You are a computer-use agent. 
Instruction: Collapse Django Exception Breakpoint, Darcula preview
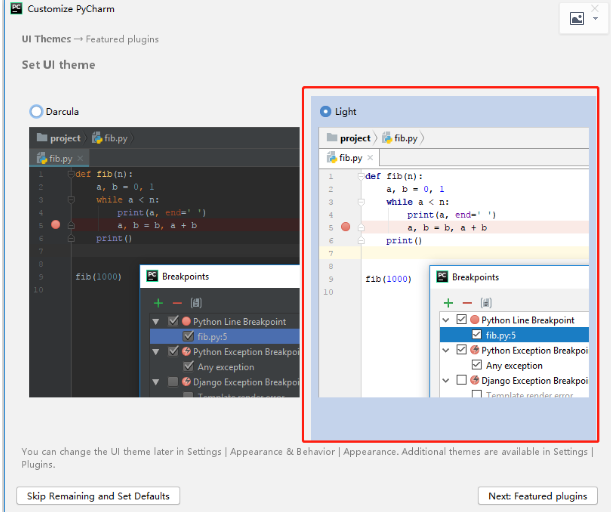(x=156, y=382)
